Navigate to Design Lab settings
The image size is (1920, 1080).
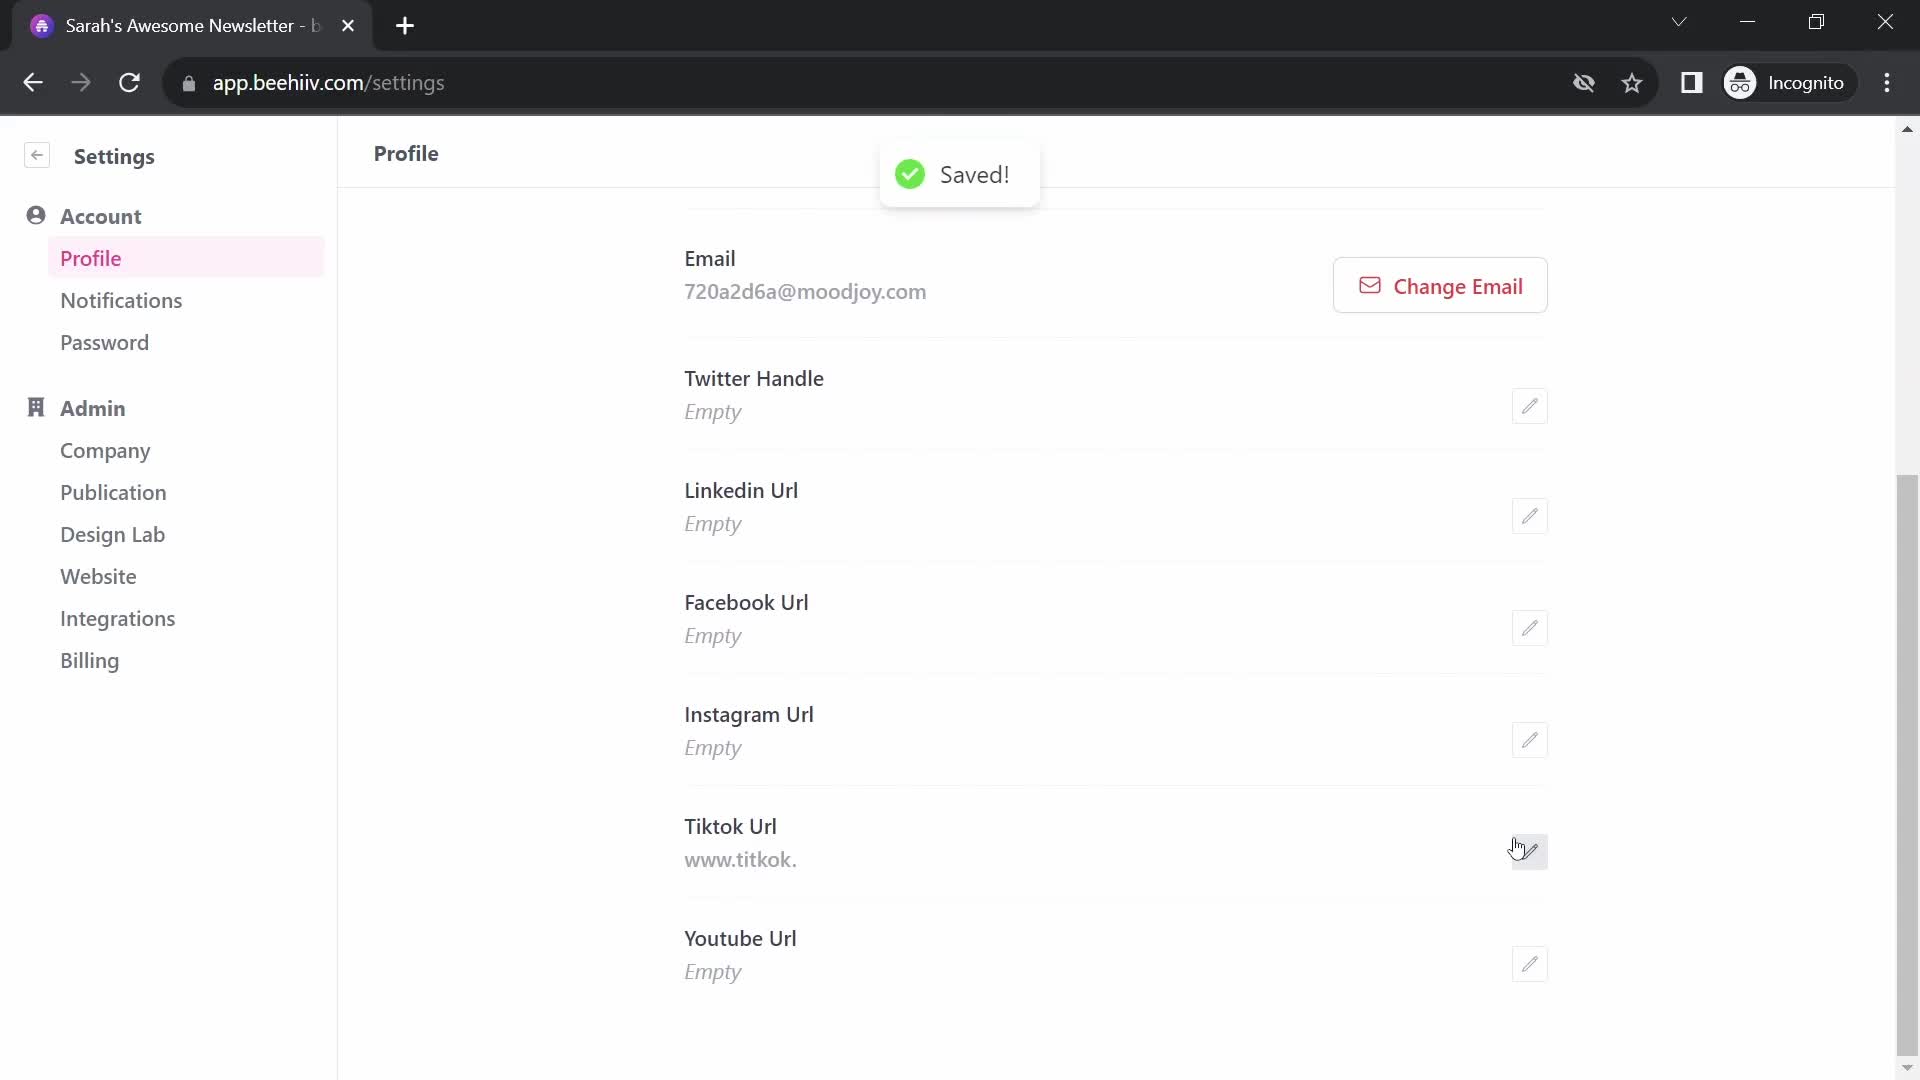pos(112,534)
